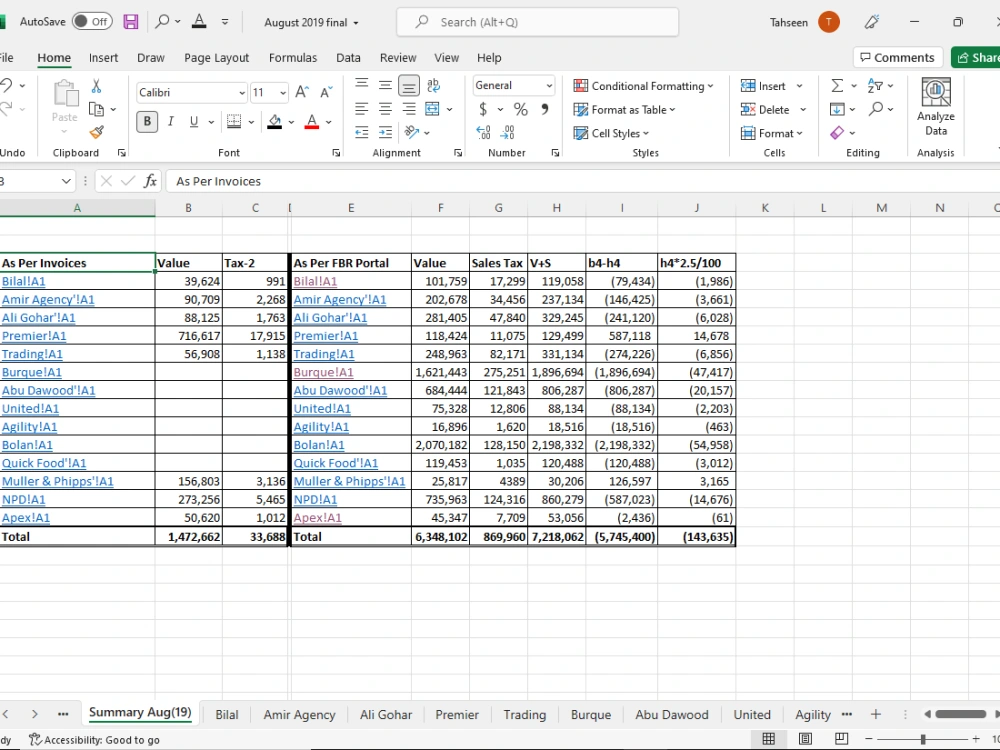Click the Share button
Image resolution: width=1000 pixels, height=750 pixels.
pos(976,57)
